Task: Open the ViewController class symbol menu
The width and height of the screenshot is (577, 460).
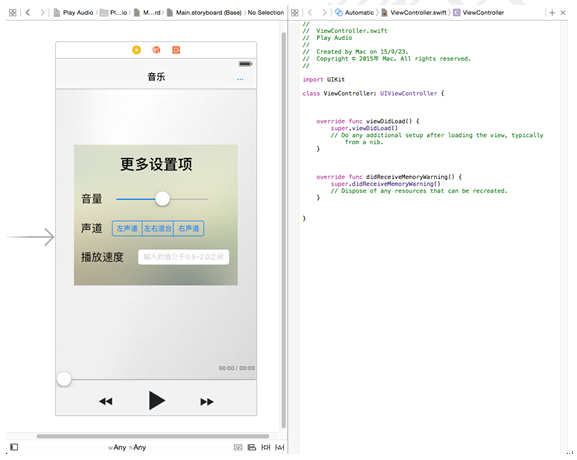Action: pos(478,13)
